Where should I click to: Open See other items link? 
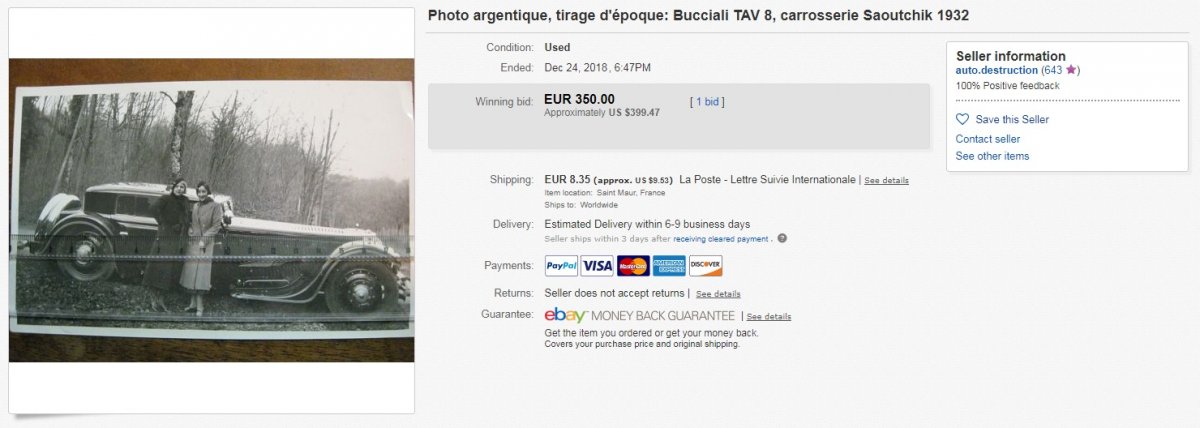pos(992,156)
